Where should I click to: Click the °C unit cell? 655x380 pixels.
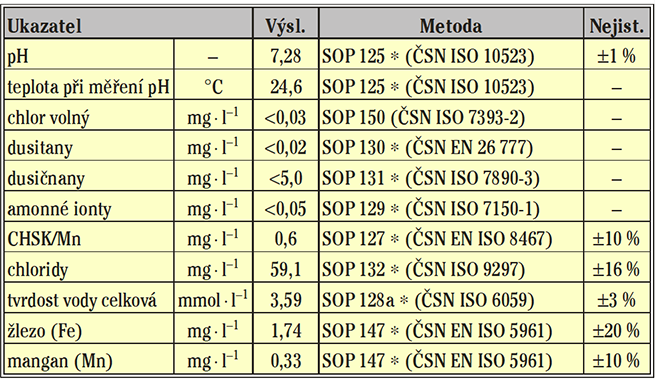point(213,85)
